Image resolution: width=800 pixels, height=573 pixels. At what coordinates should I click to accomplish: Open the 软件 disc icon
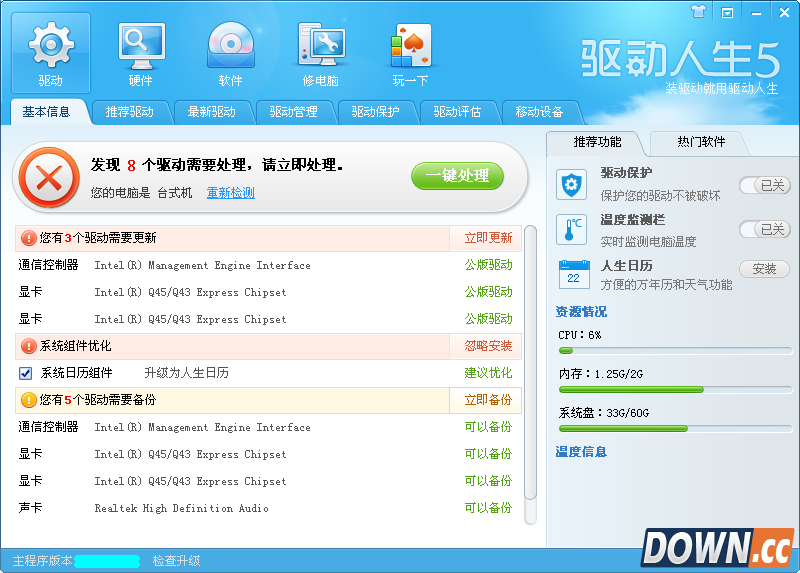click(230, 44)
